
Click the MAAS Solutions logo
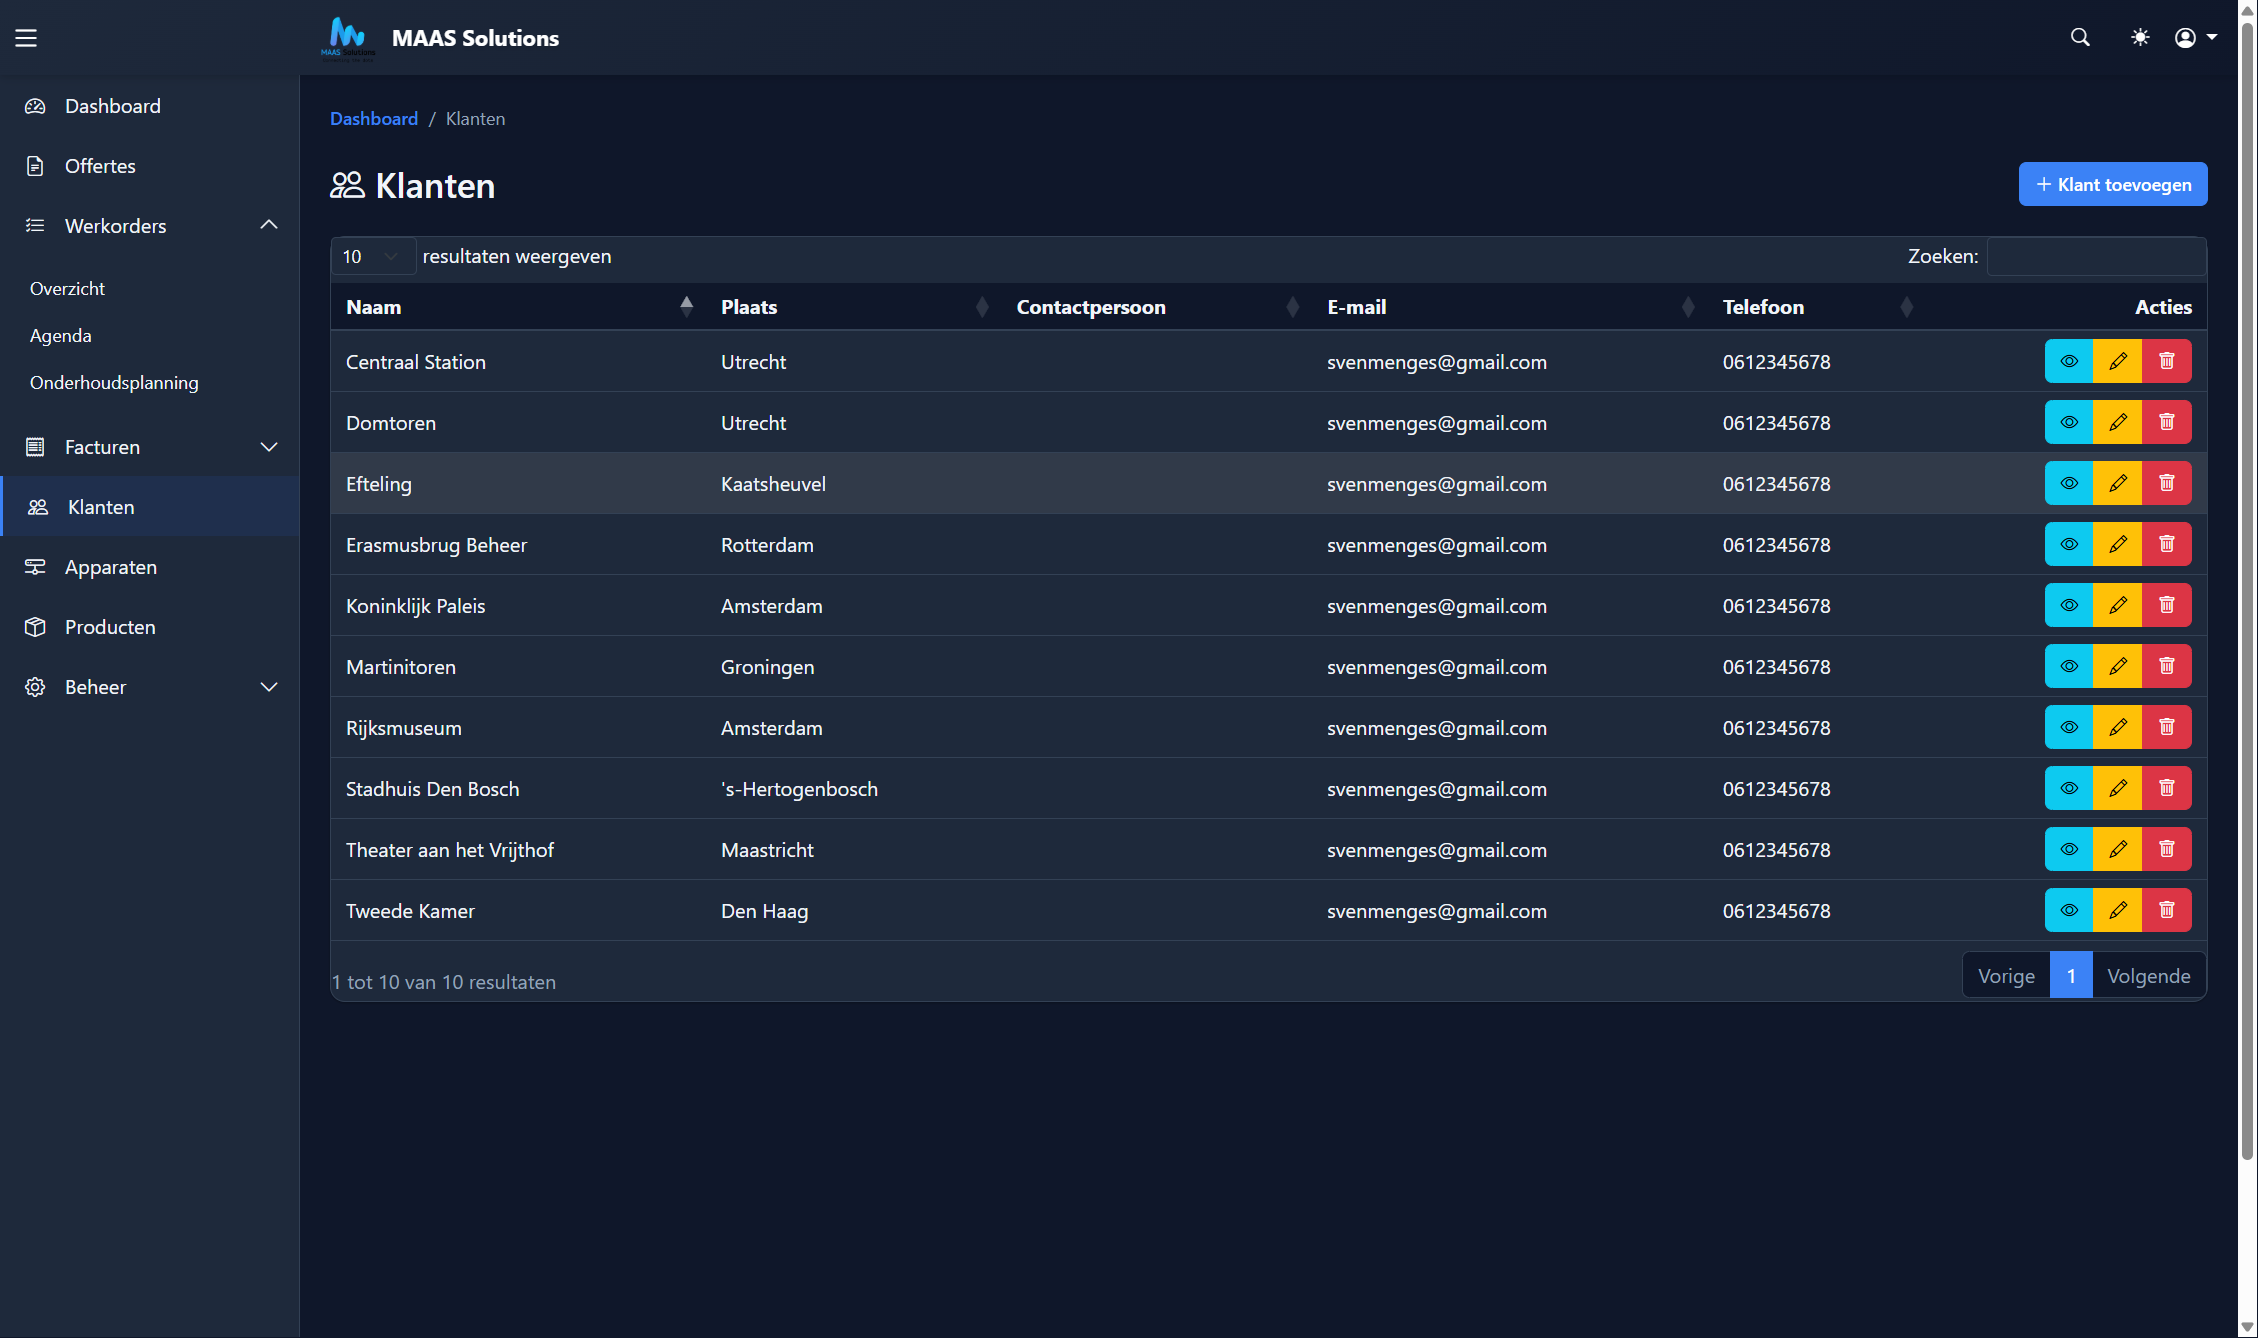point(347,38)
